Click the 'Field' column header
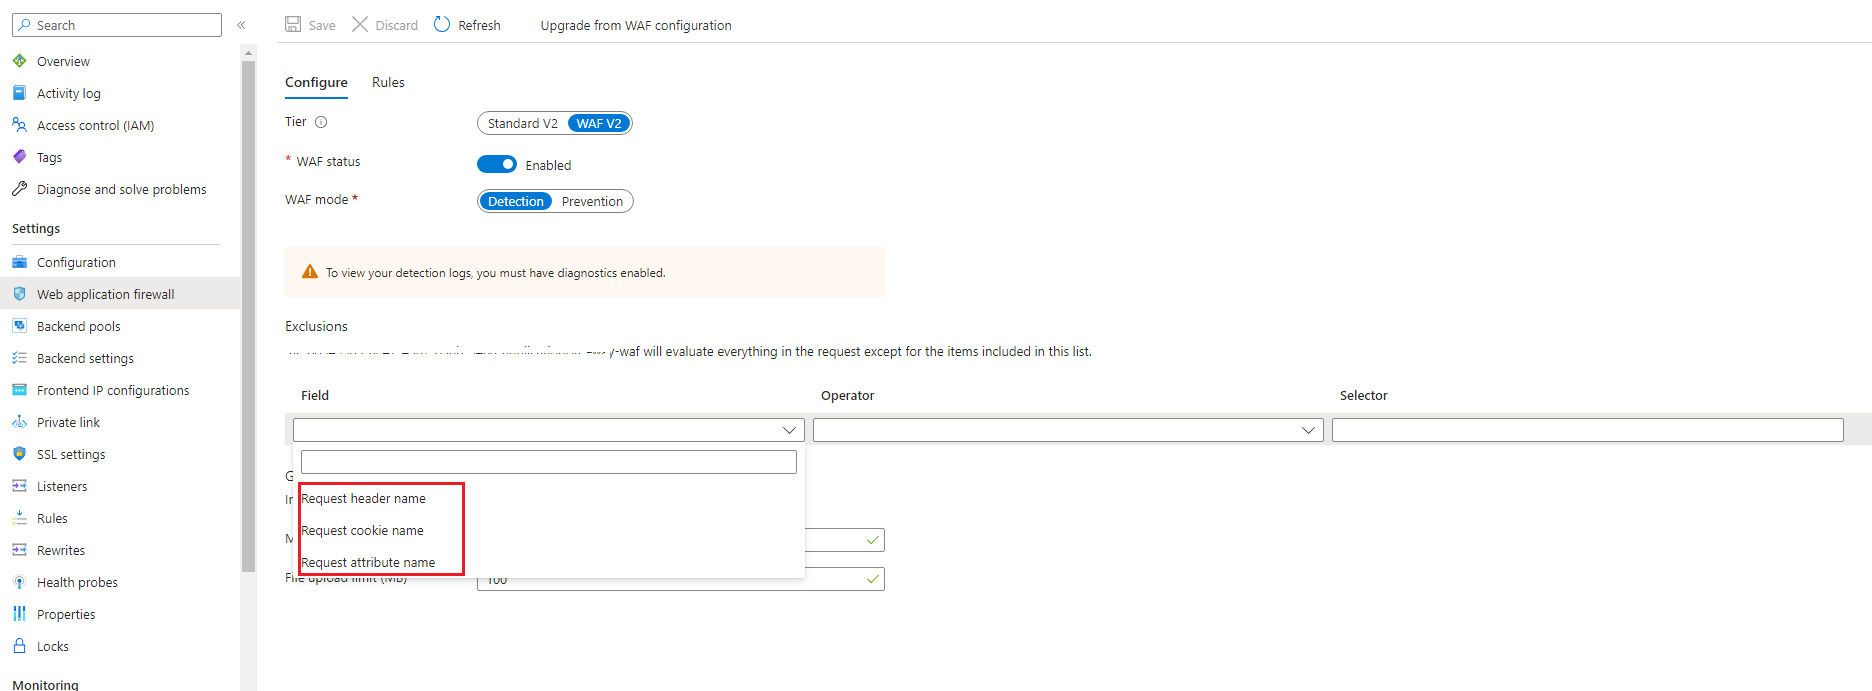1872x691 pixels. (x=315, y=395)
